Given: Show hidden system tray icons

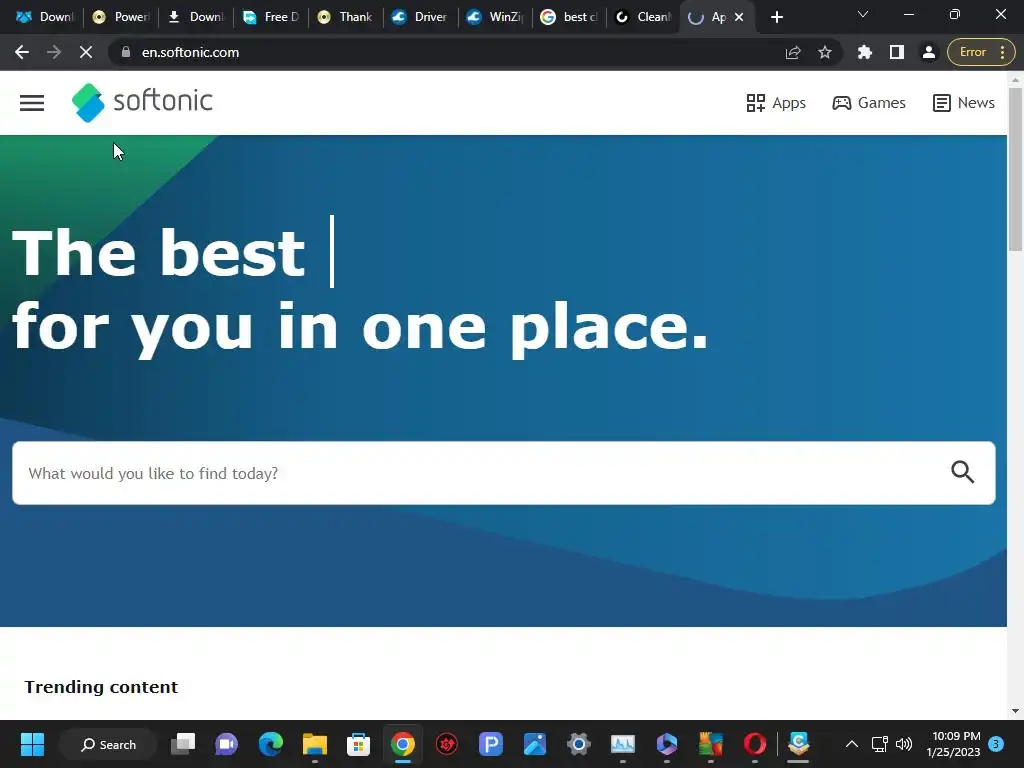Looking at the screenshot, I should point(852,744).
